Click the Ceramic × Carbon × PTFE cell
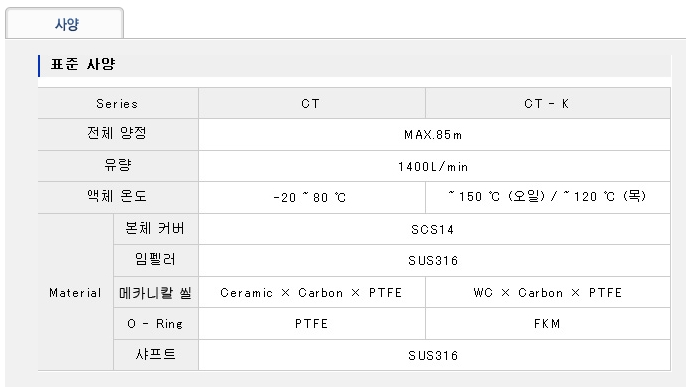686x387 pixels. pyautogui.click(x=312, y=292)
